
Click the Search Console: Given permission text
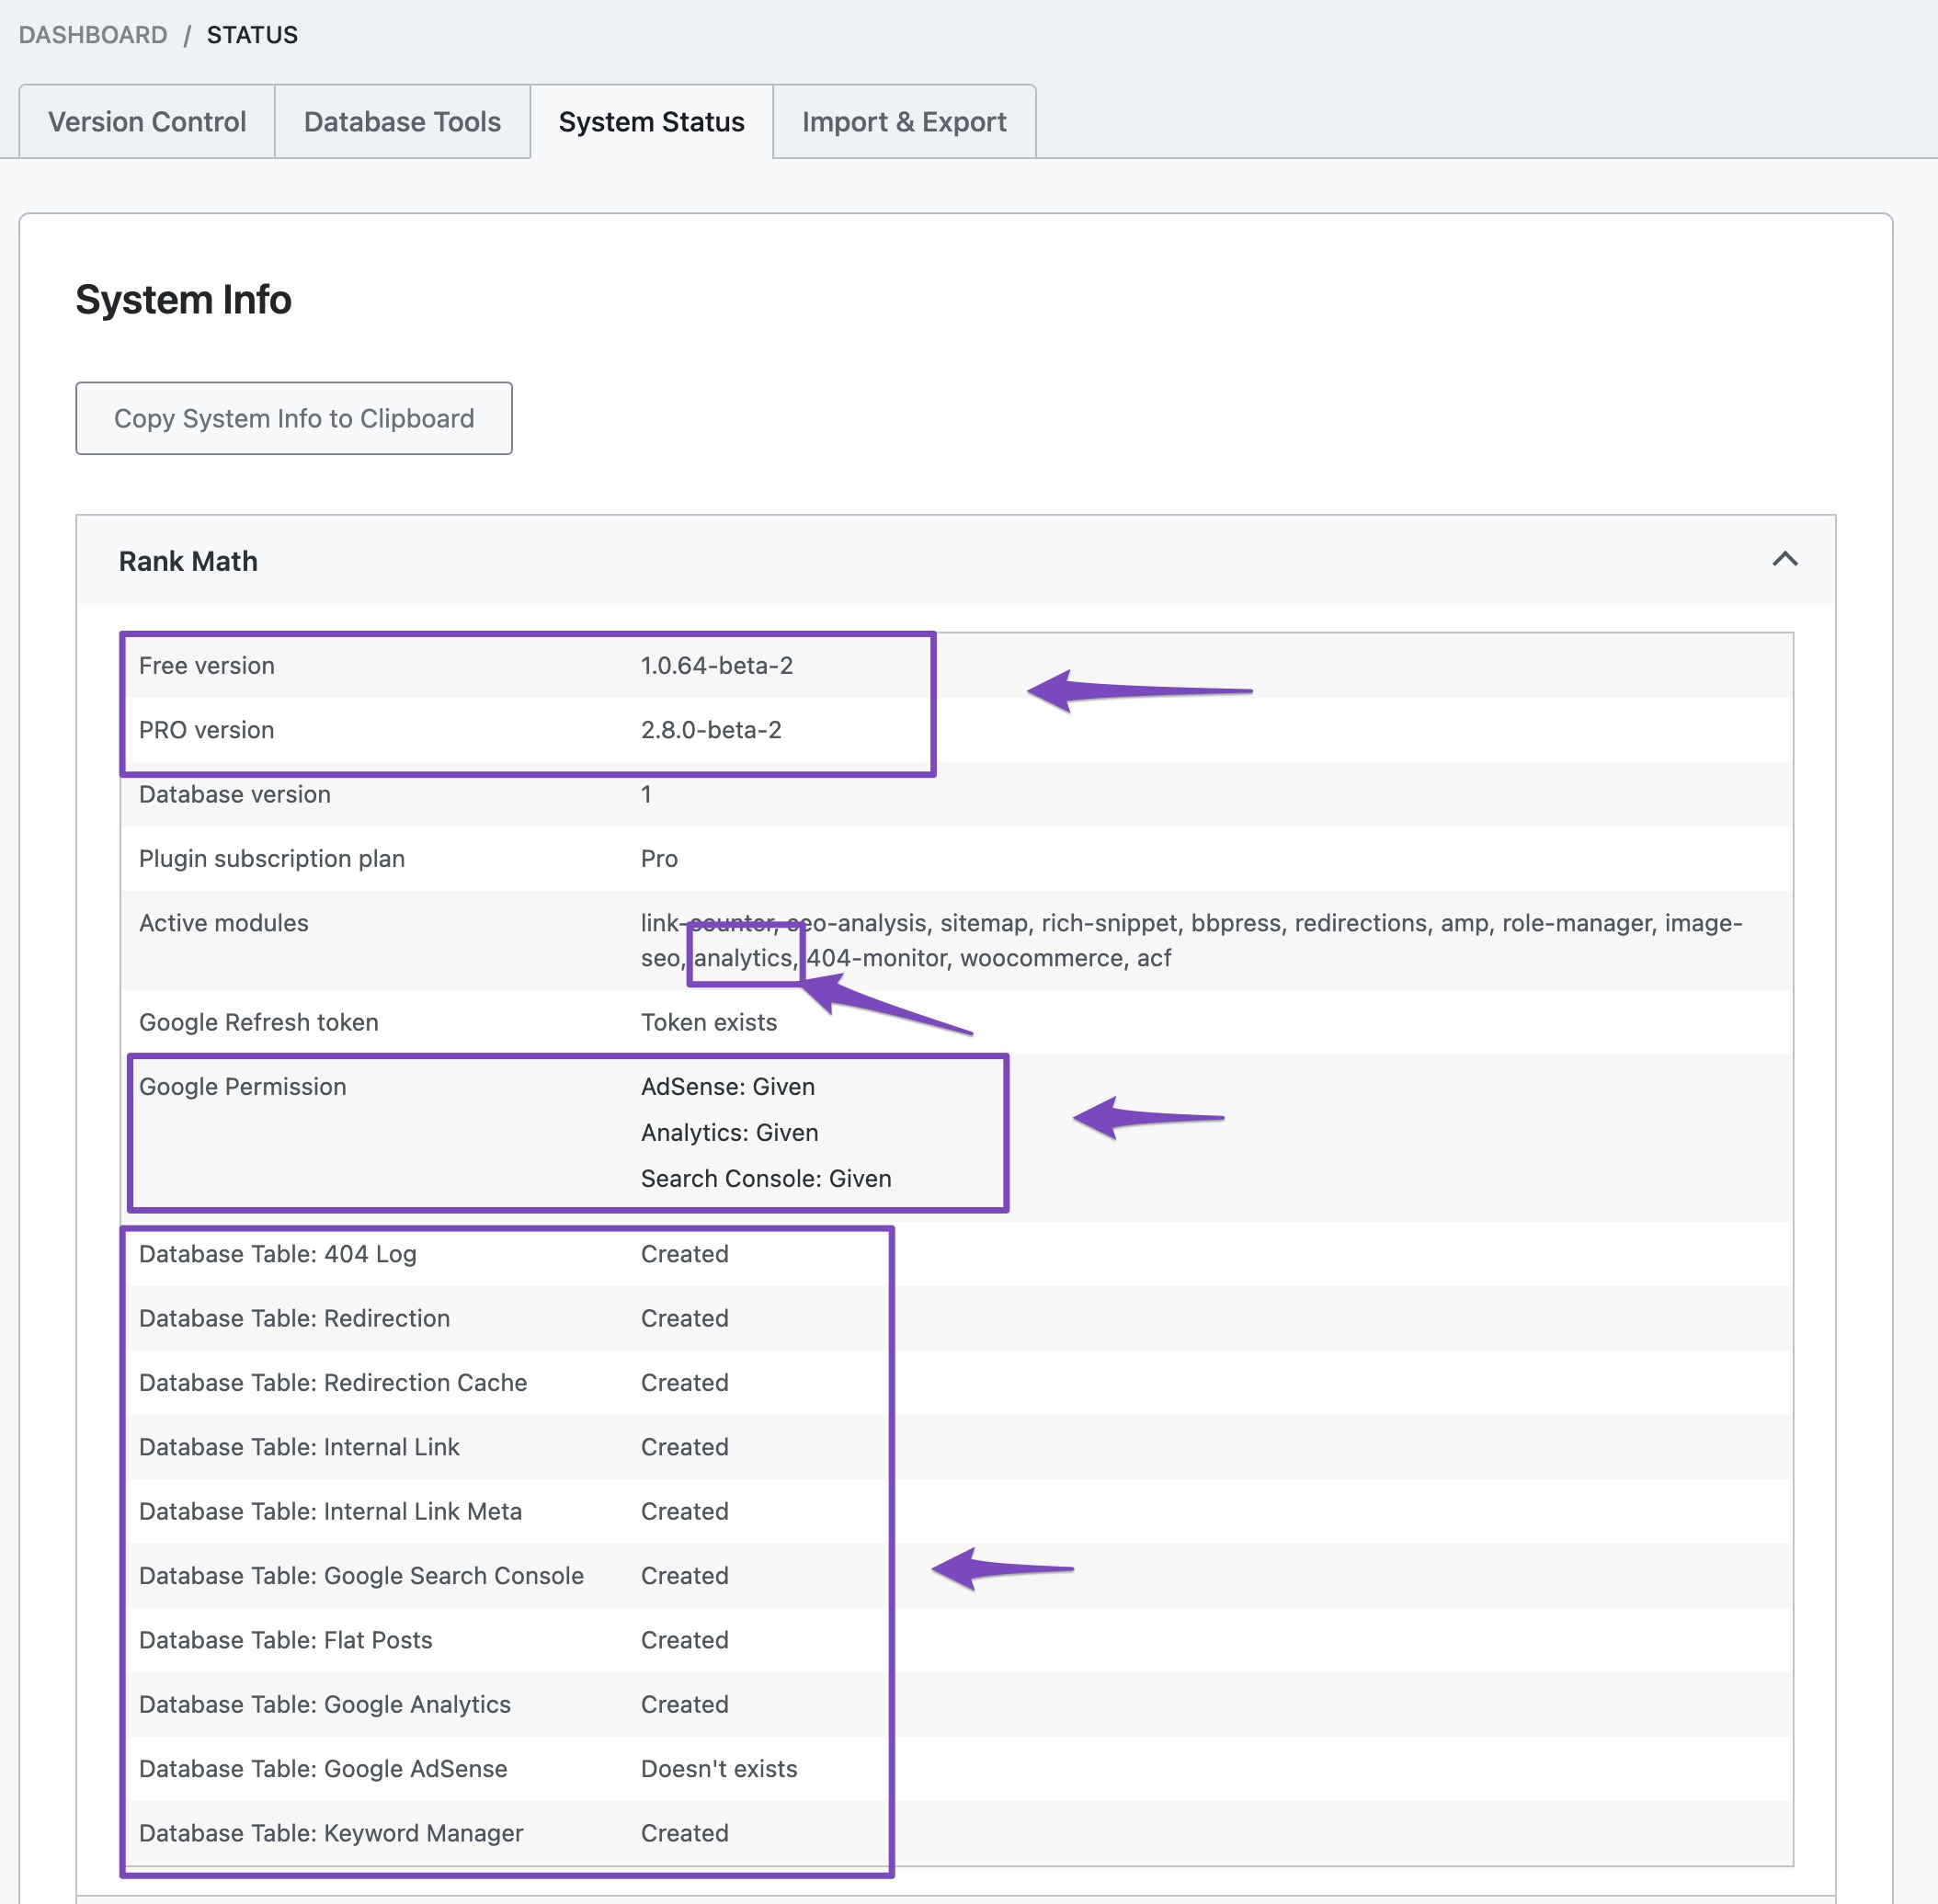[765, 1179]
